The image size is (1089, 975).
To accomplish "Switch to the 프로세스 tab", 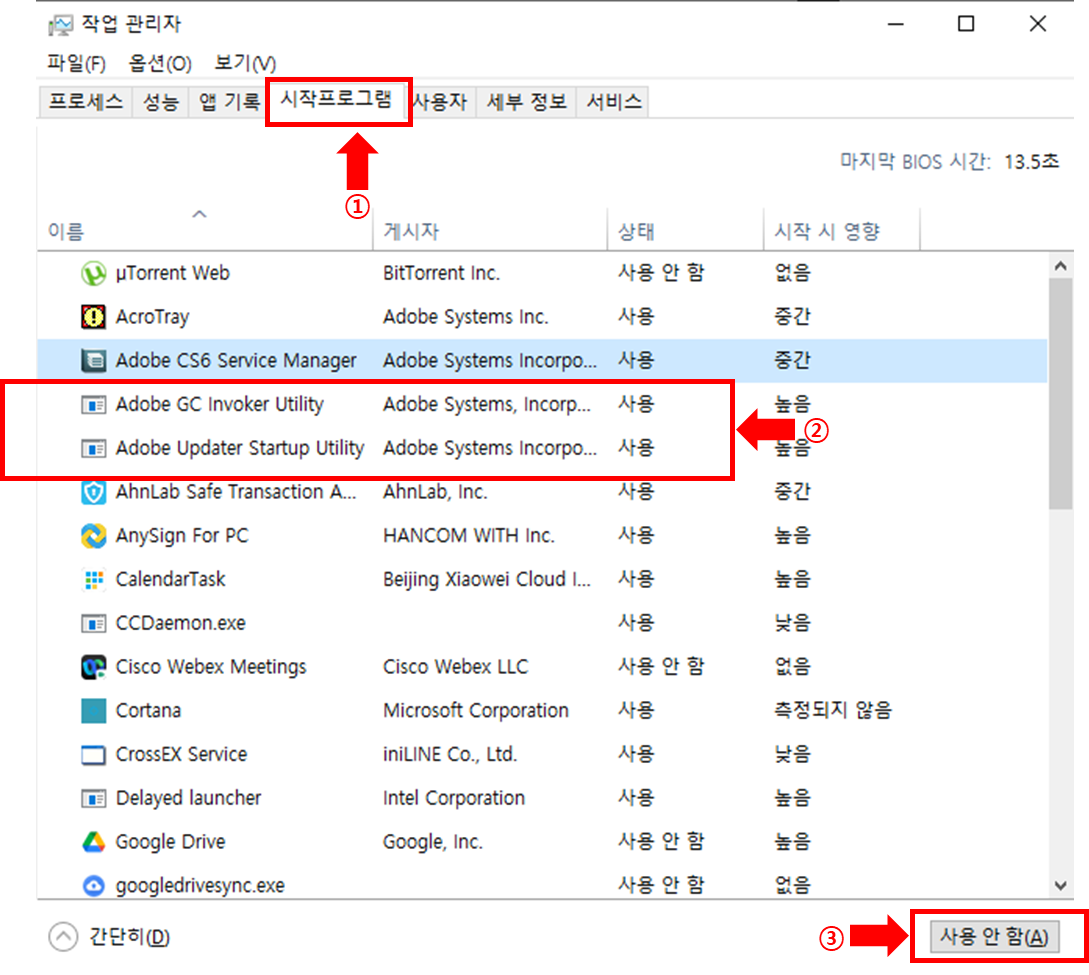I will pyautogui.click(x=85, y=102).
